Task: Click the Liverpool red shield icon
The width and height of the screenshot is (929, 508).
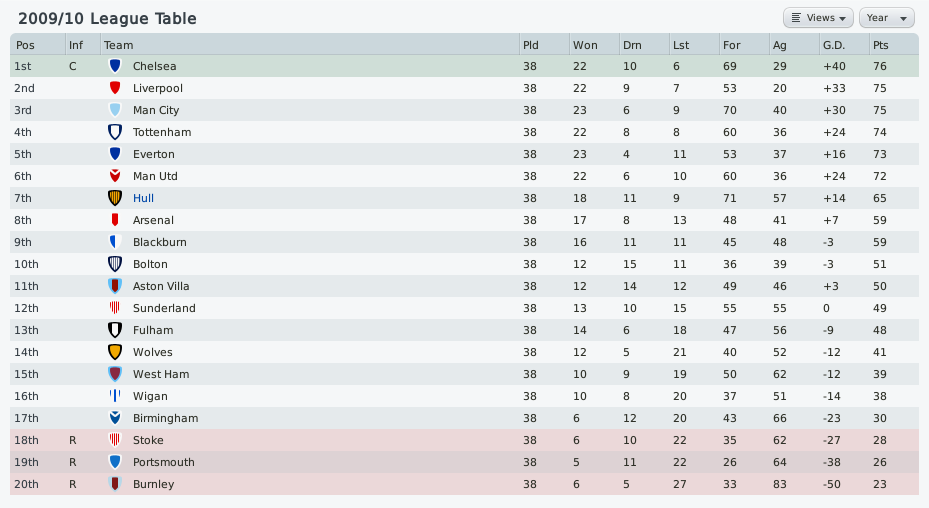Action: [115, 88]
